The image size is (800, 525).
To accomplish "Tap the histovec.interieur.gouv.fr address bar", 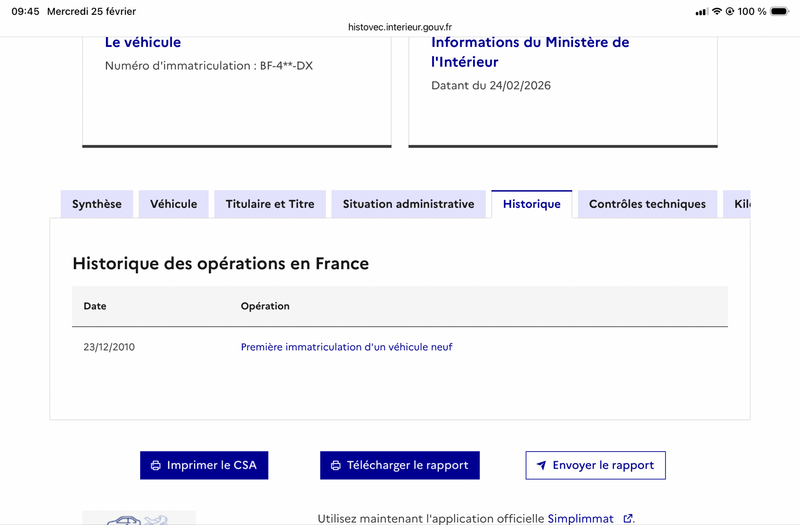I will 400,27.
